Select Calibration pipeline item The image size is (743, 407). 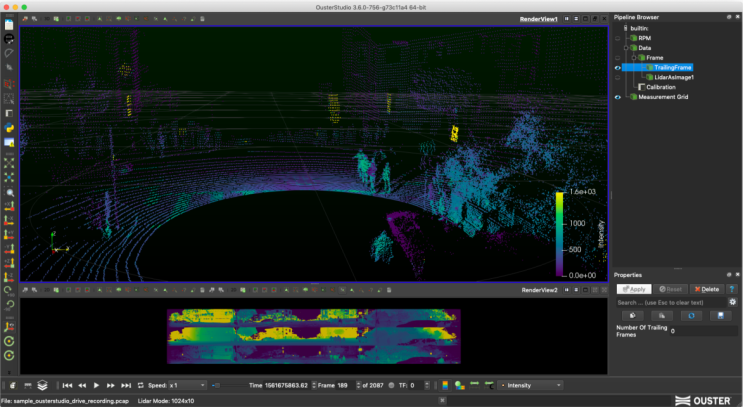point(661,87)
